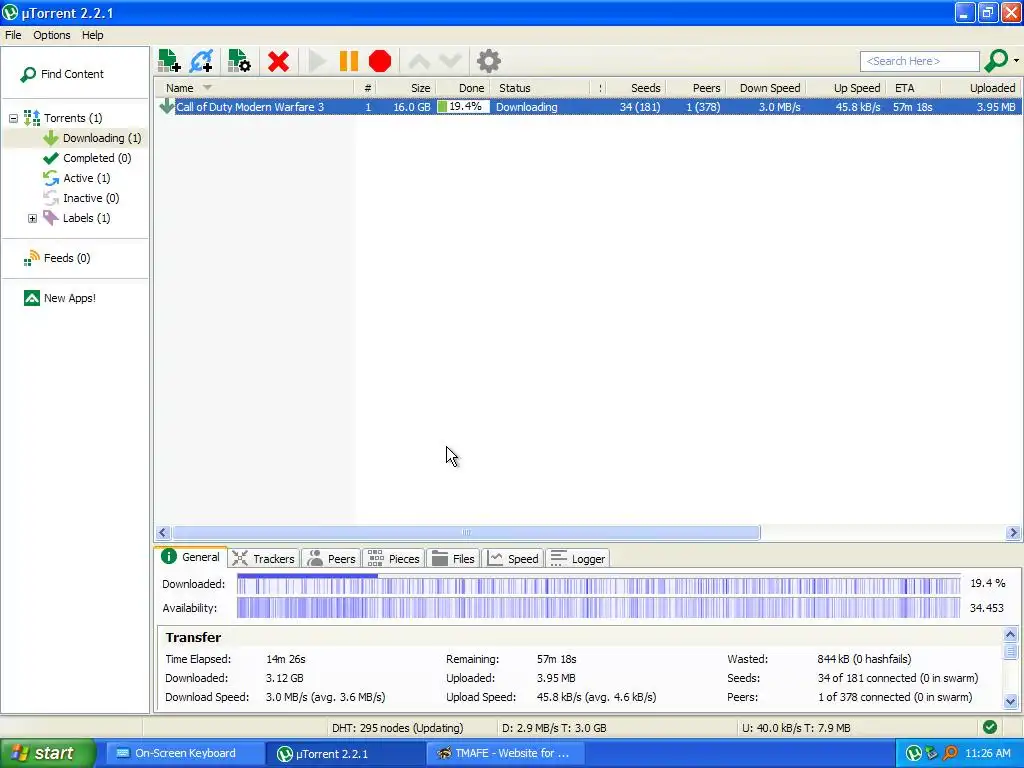
Task: Select Labels (1) in the sidebar
Action: [86, 218]
